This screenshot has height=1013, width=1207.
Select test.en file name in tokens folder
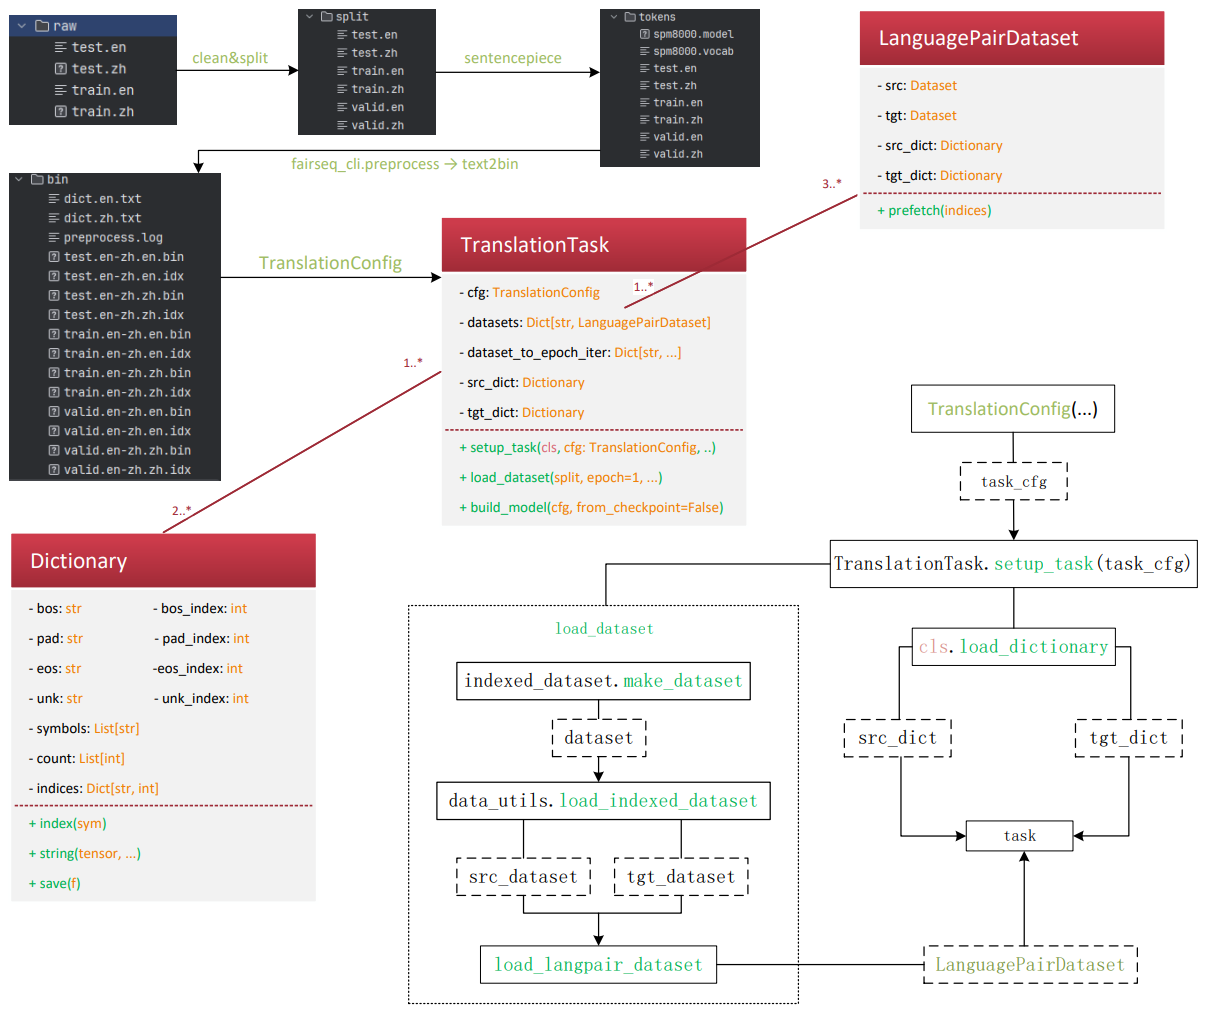675,68
